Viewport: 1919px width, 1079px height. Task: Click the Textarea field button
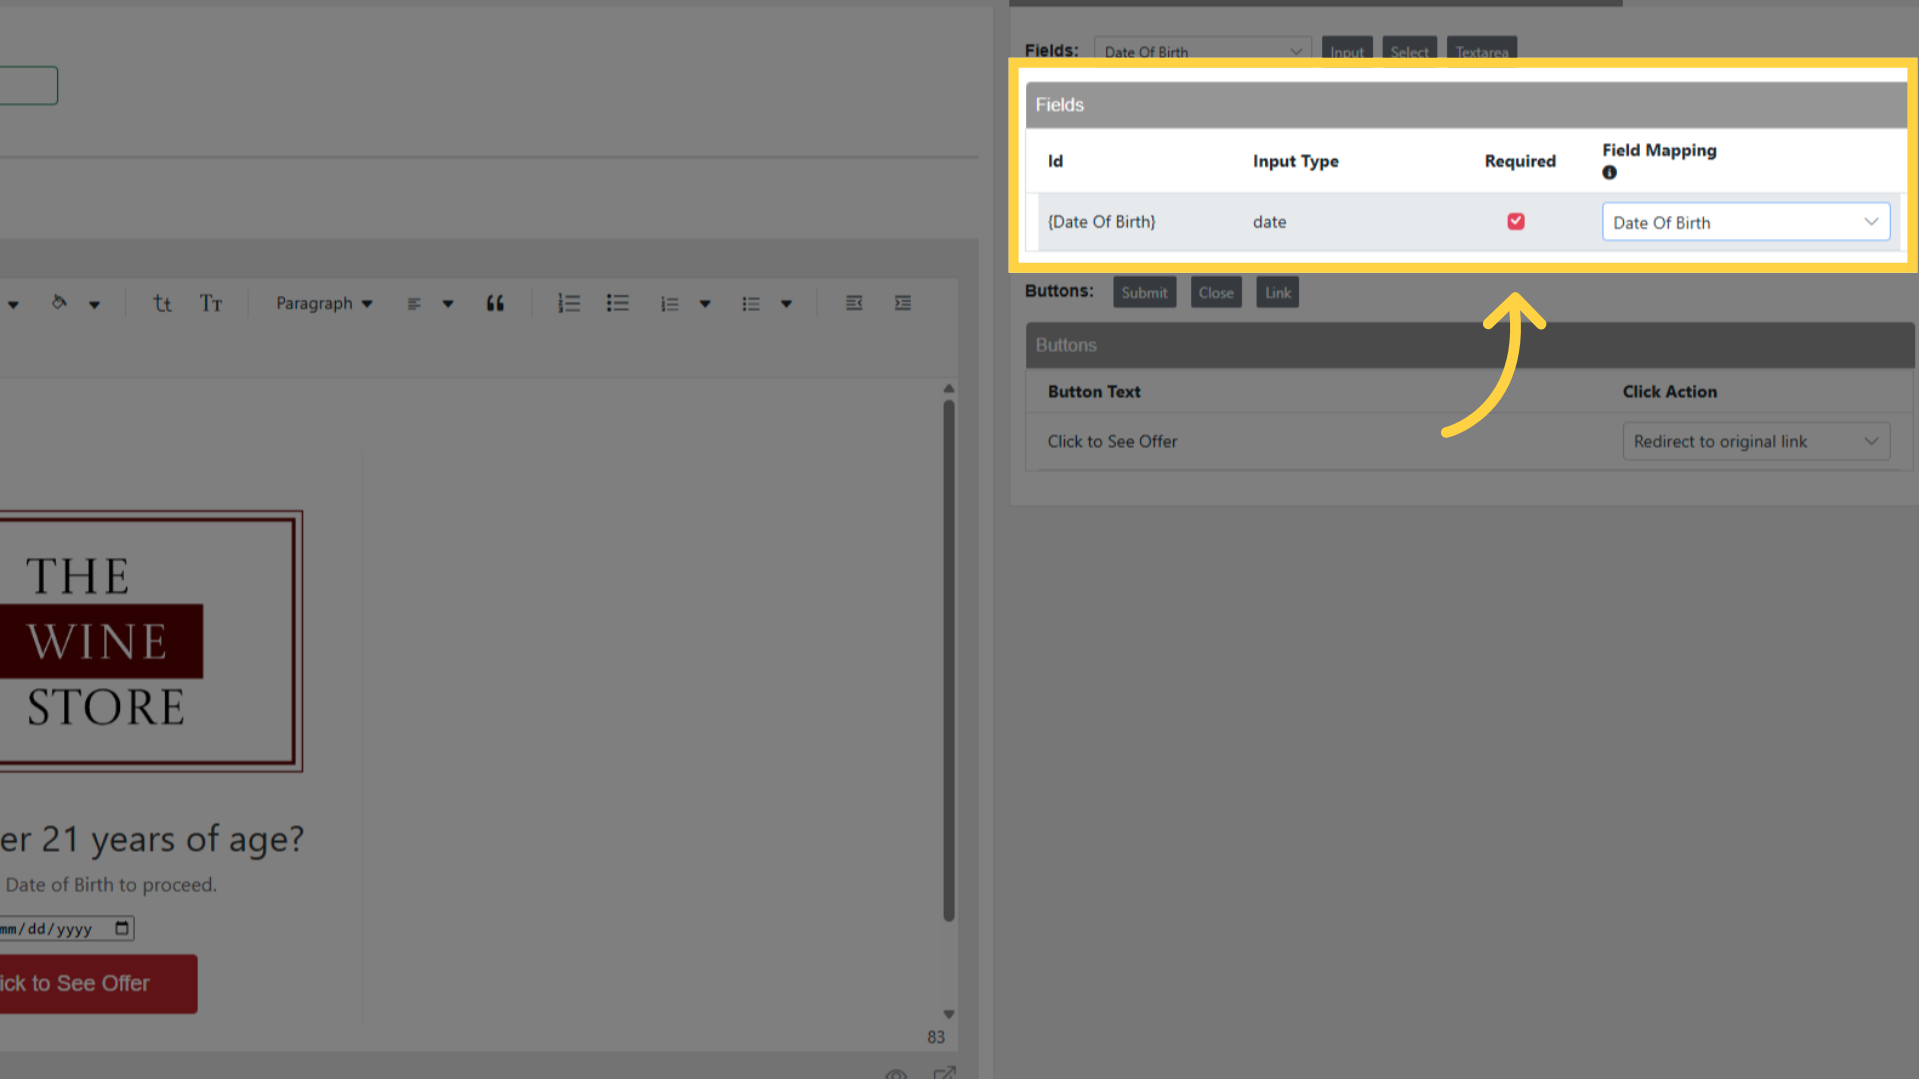tap(1481, 51)
